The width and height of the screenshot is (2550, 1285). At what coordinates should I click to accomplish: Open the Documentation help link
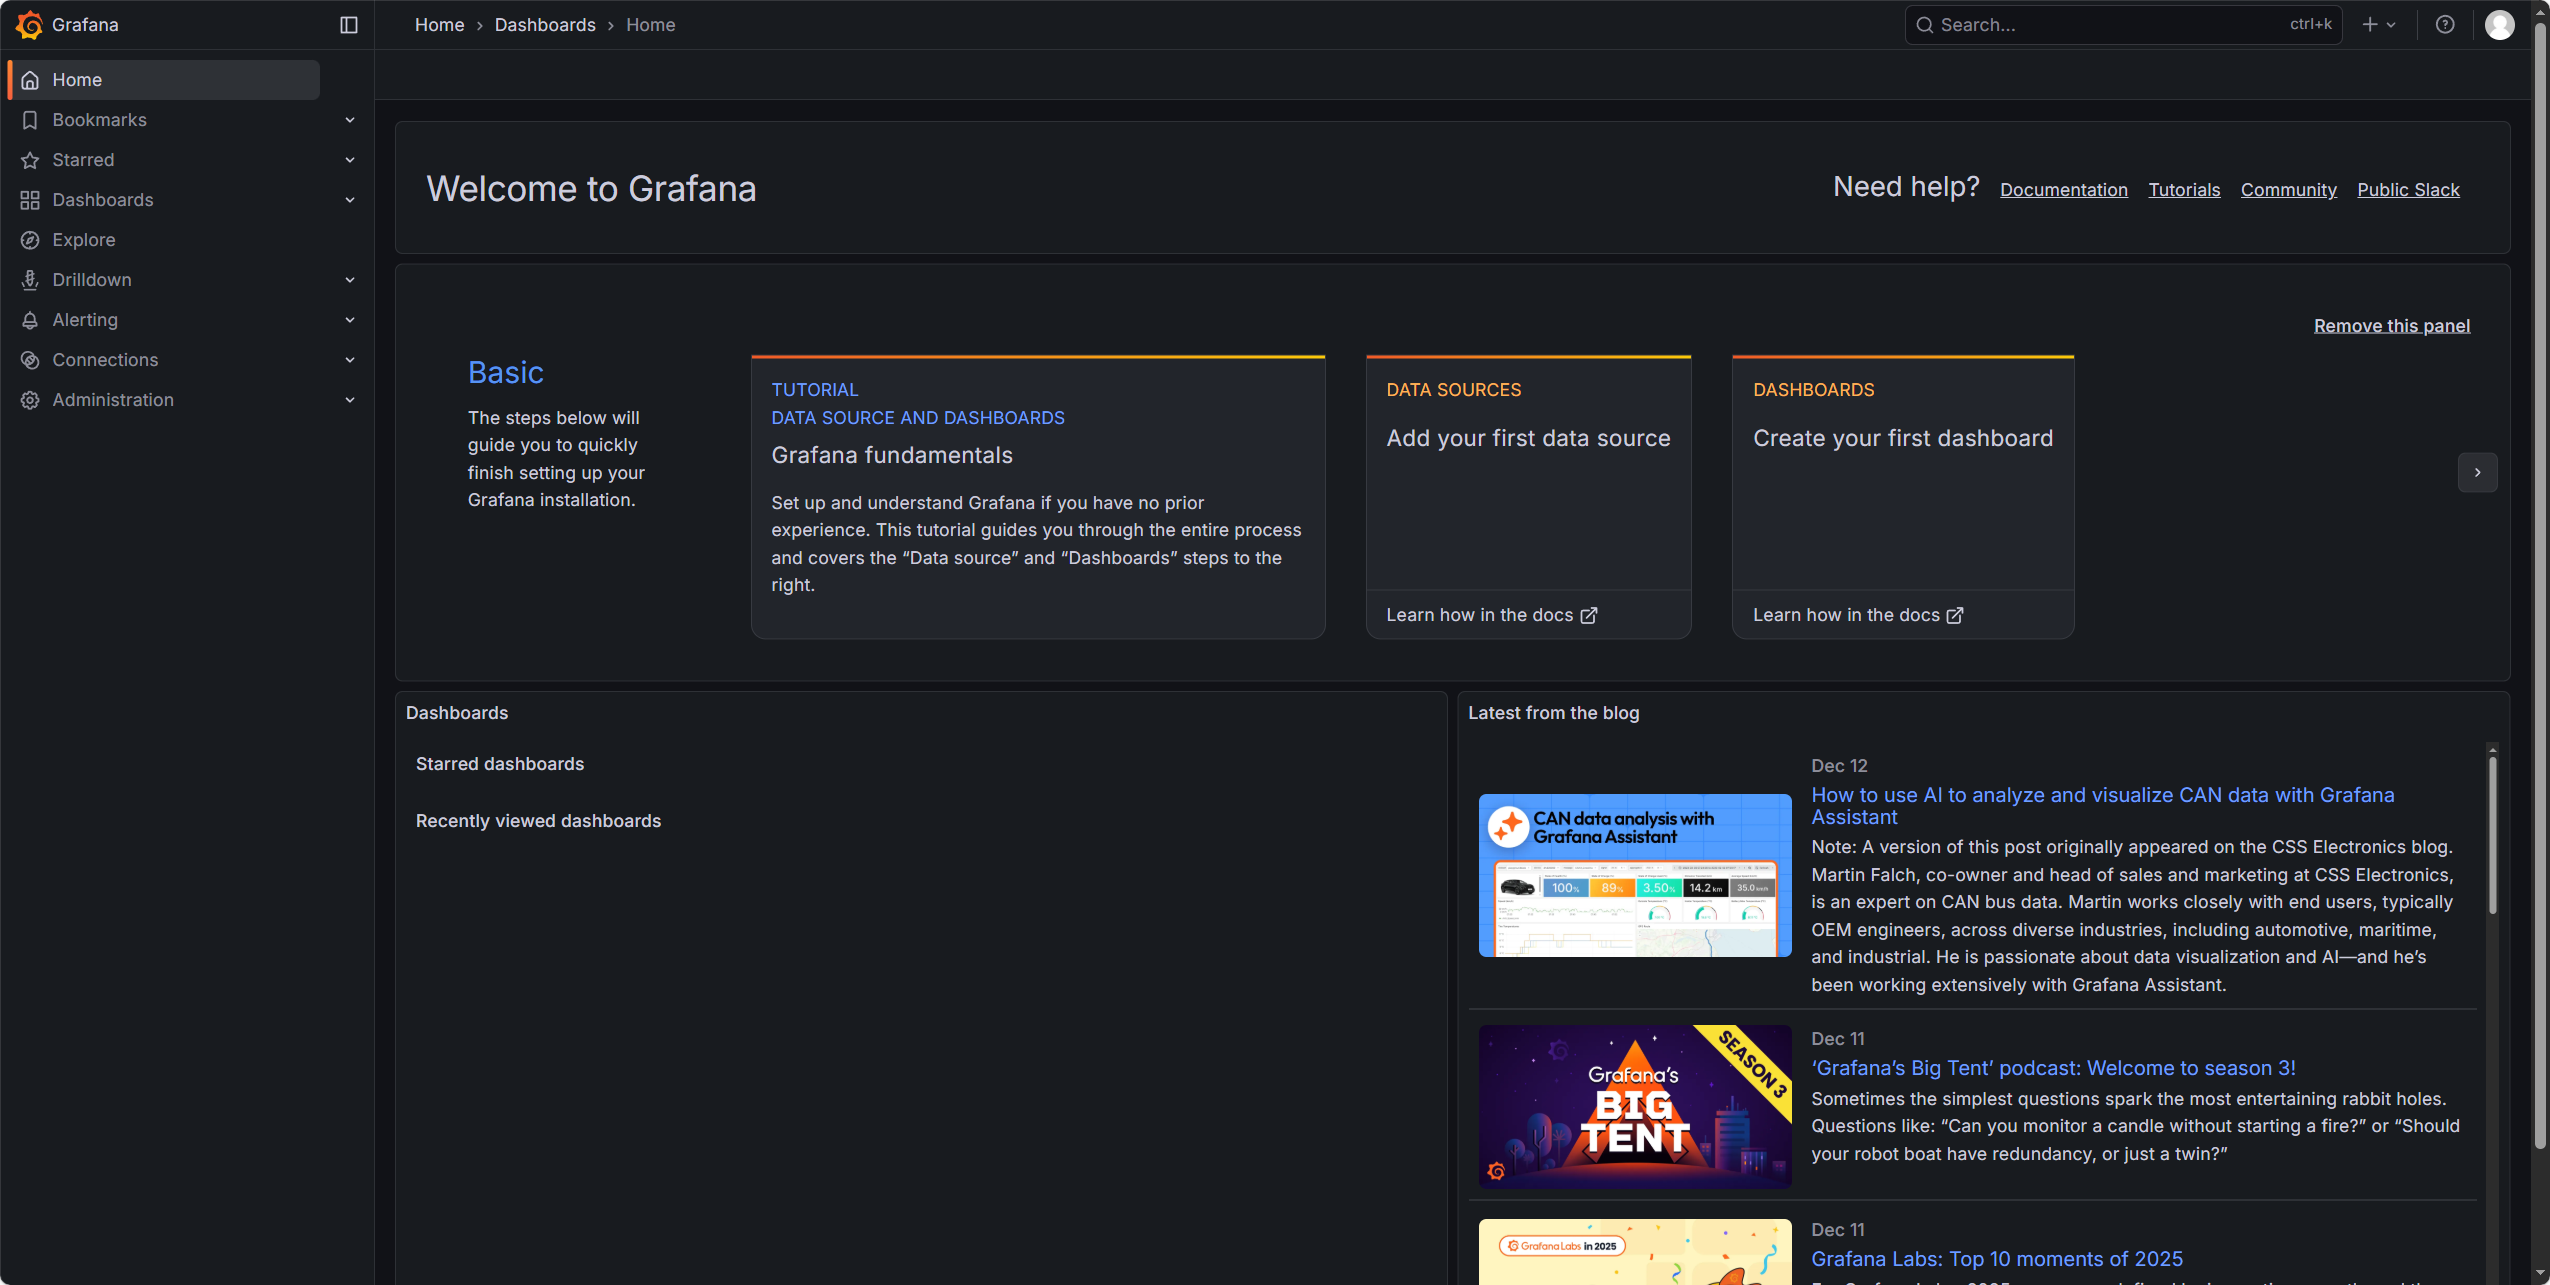pos(2063,190)
